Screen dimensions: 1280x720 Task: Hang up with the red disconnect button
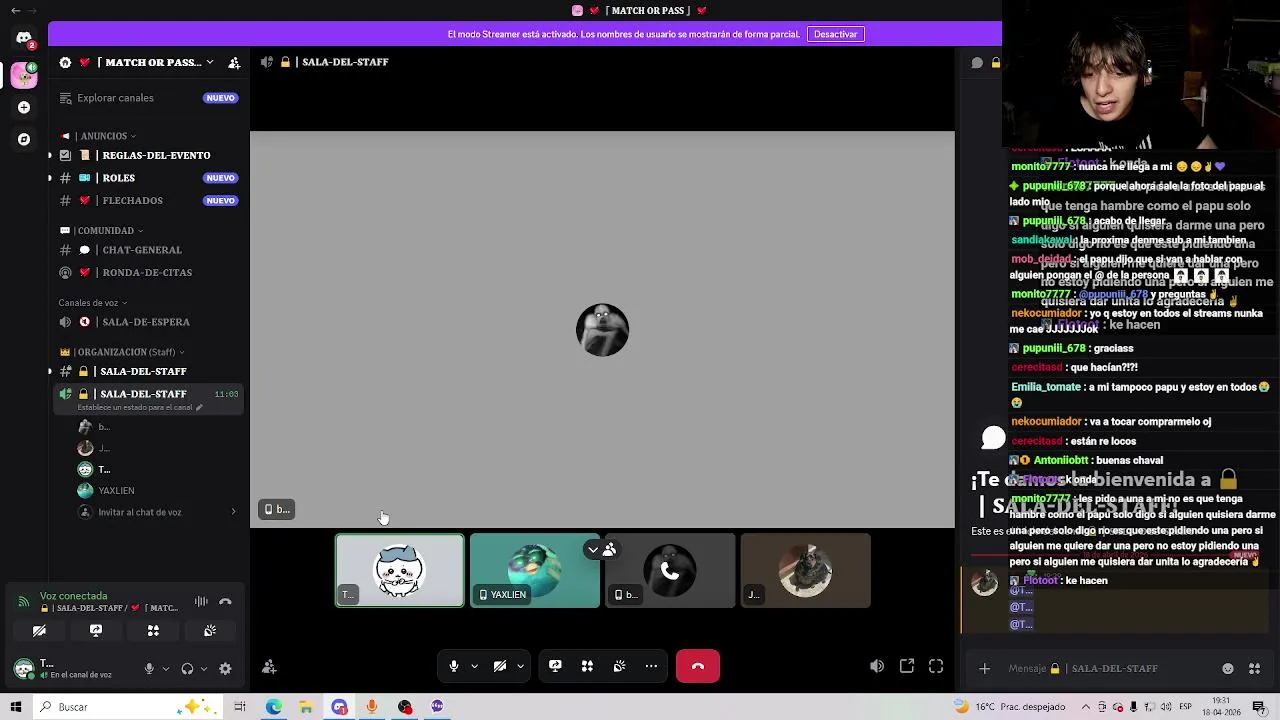(698, 666)
